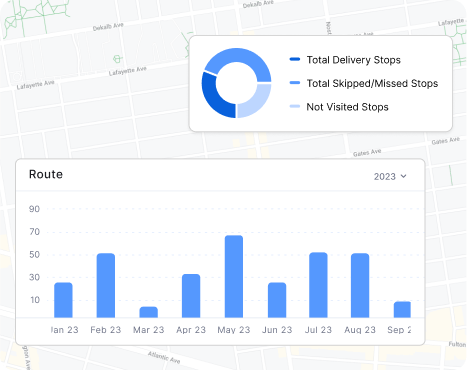Select the Total Delivery Stops legend item
467x371 pixels.
pos(345,60)
